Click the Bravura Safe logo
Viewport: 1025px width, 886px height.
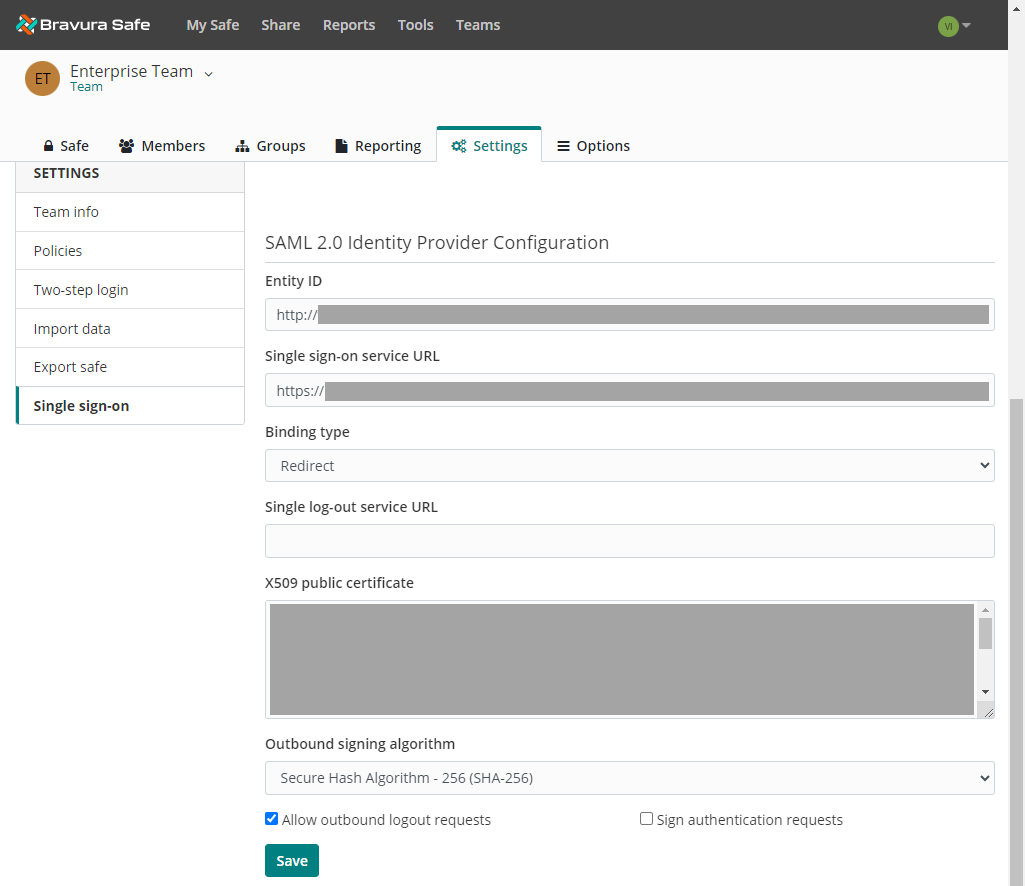click(x=83, y=25)
